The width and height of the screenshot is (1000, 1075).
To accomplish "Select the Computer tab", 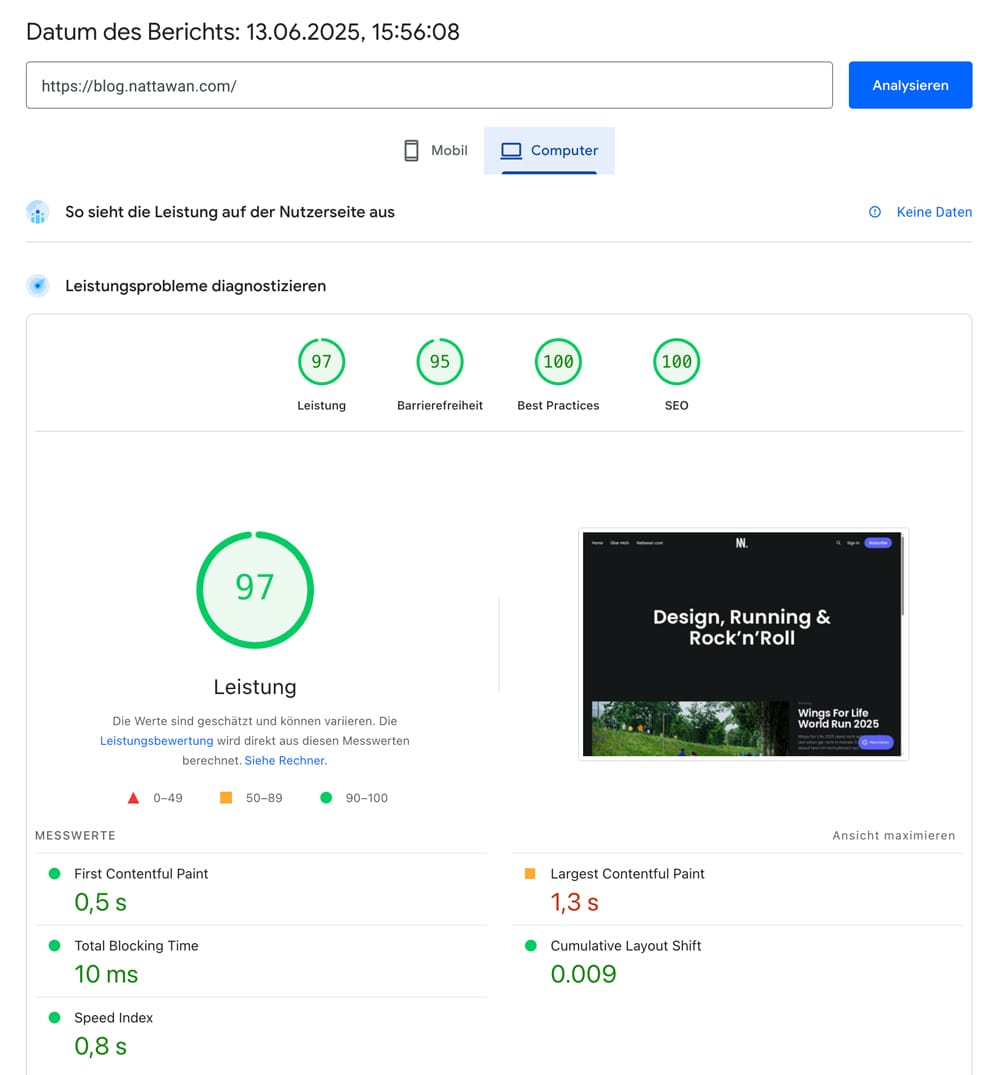I will tap(549, 150).
